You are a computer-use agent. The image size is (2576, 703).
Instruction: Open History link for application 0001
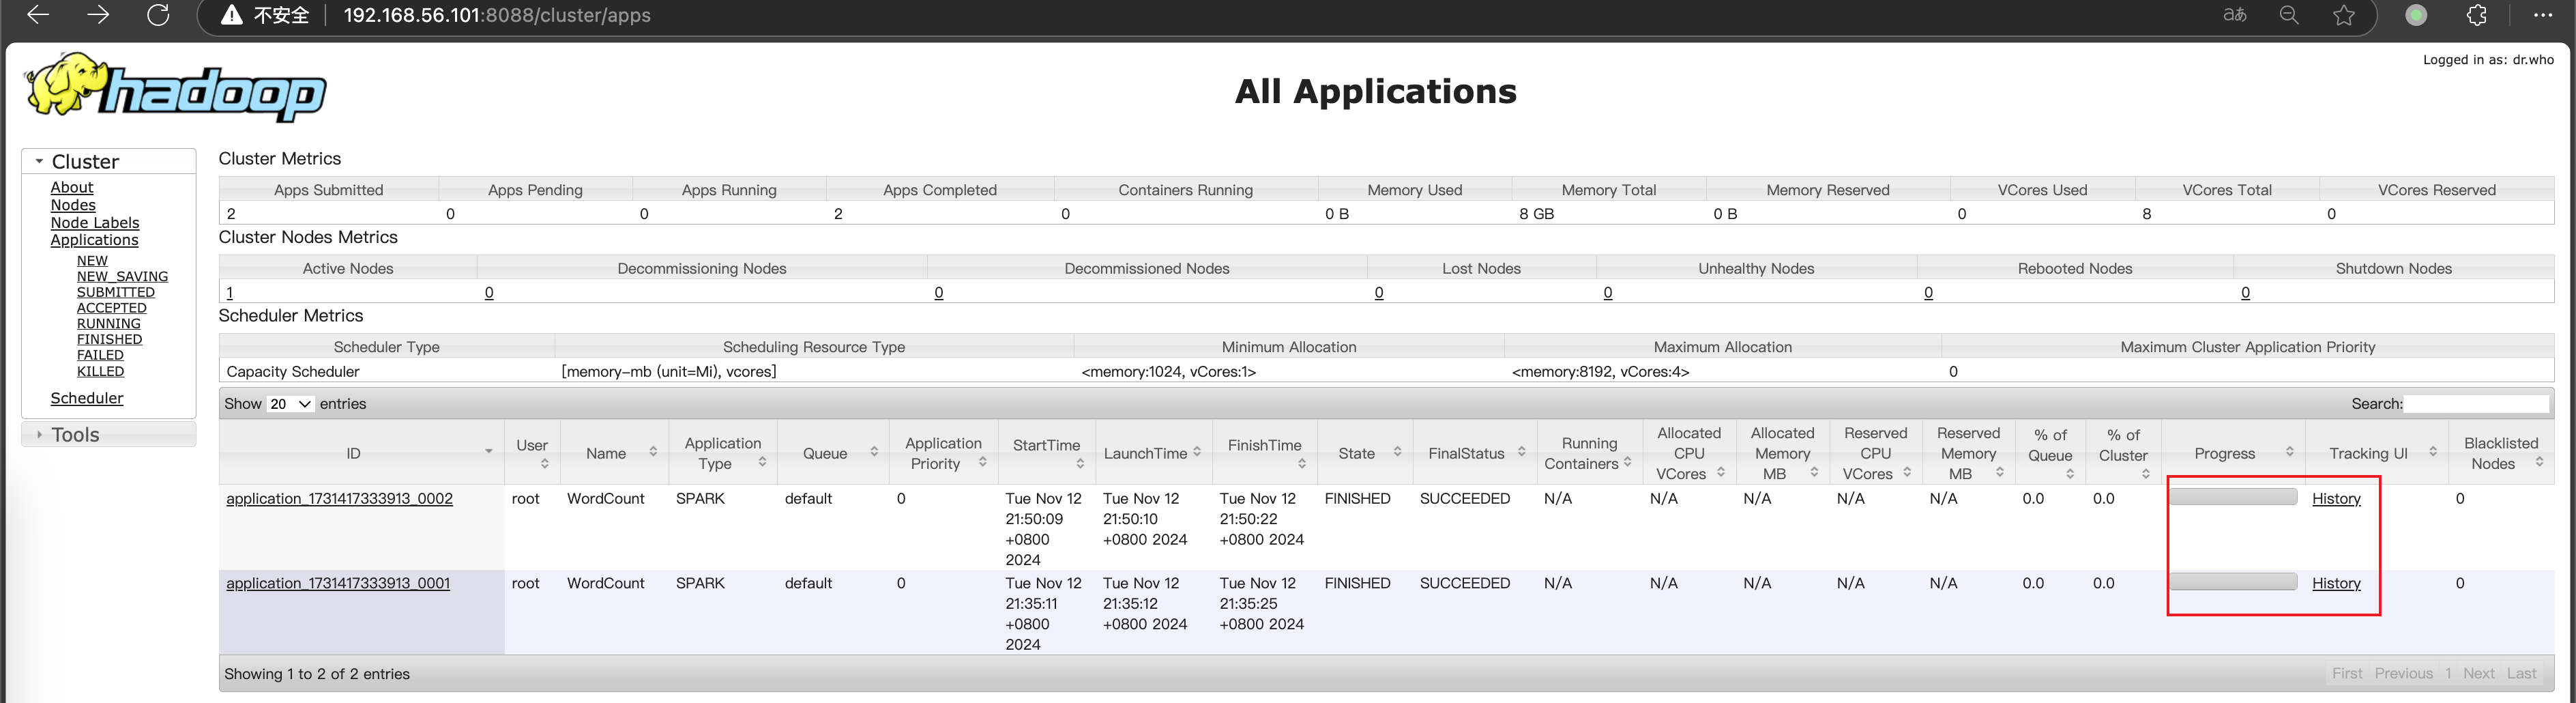coord(2336,583)
